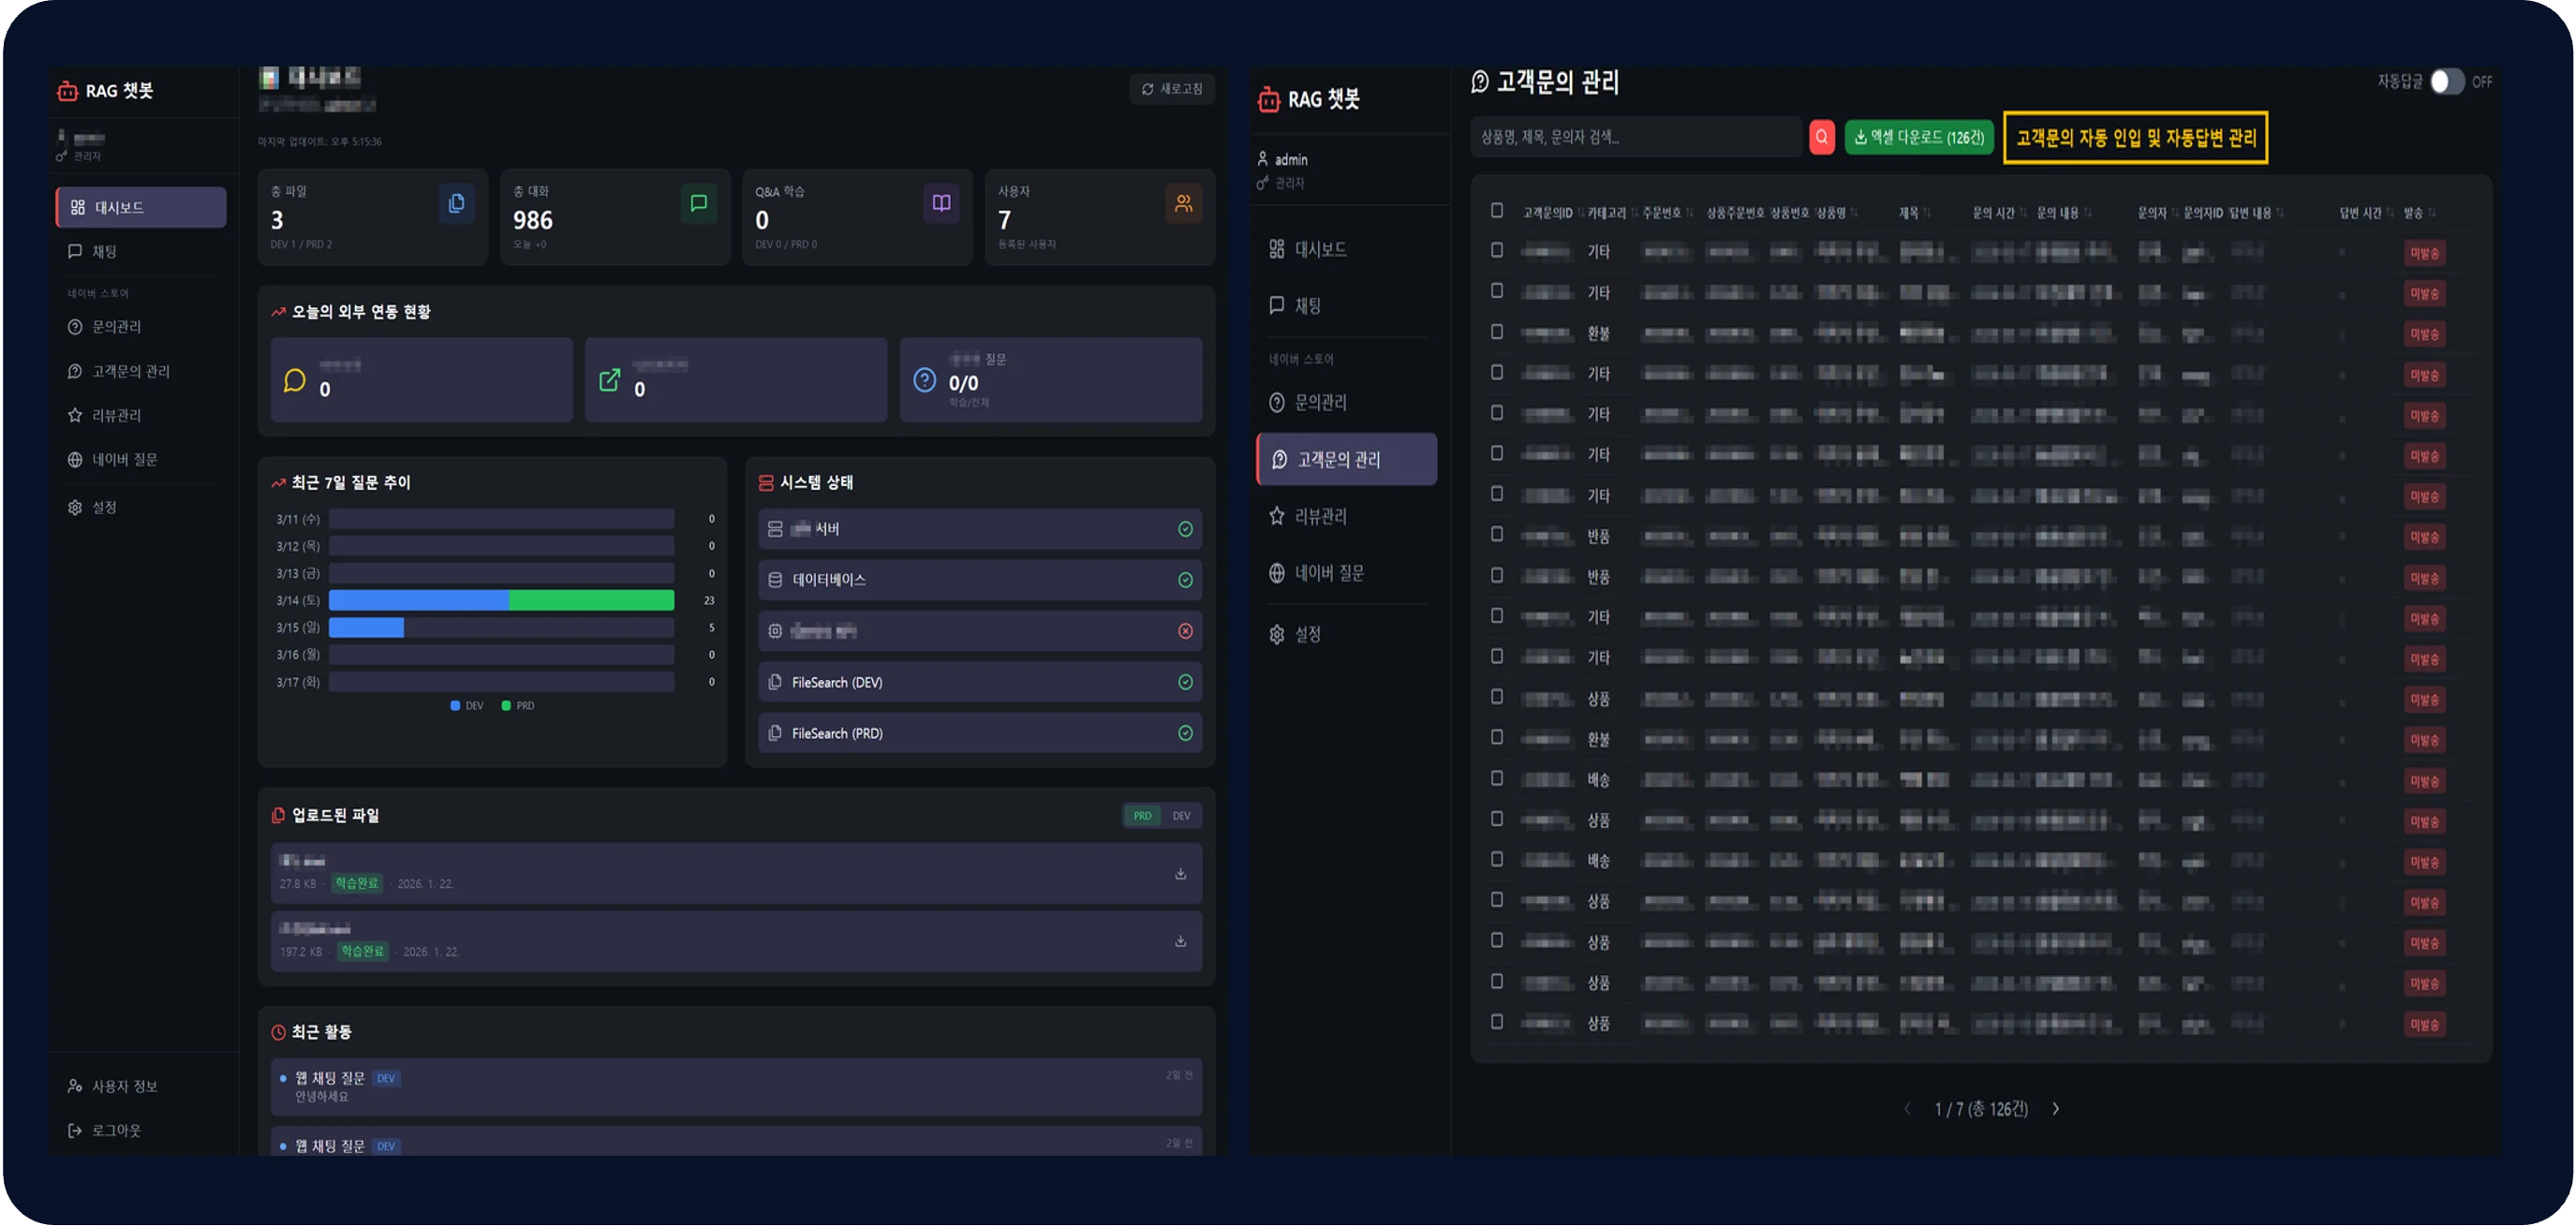The height and width of the screenshot is (1227, 2576).
Task: Click the DEV legend color swatch under chart
Action: (455, 707)
